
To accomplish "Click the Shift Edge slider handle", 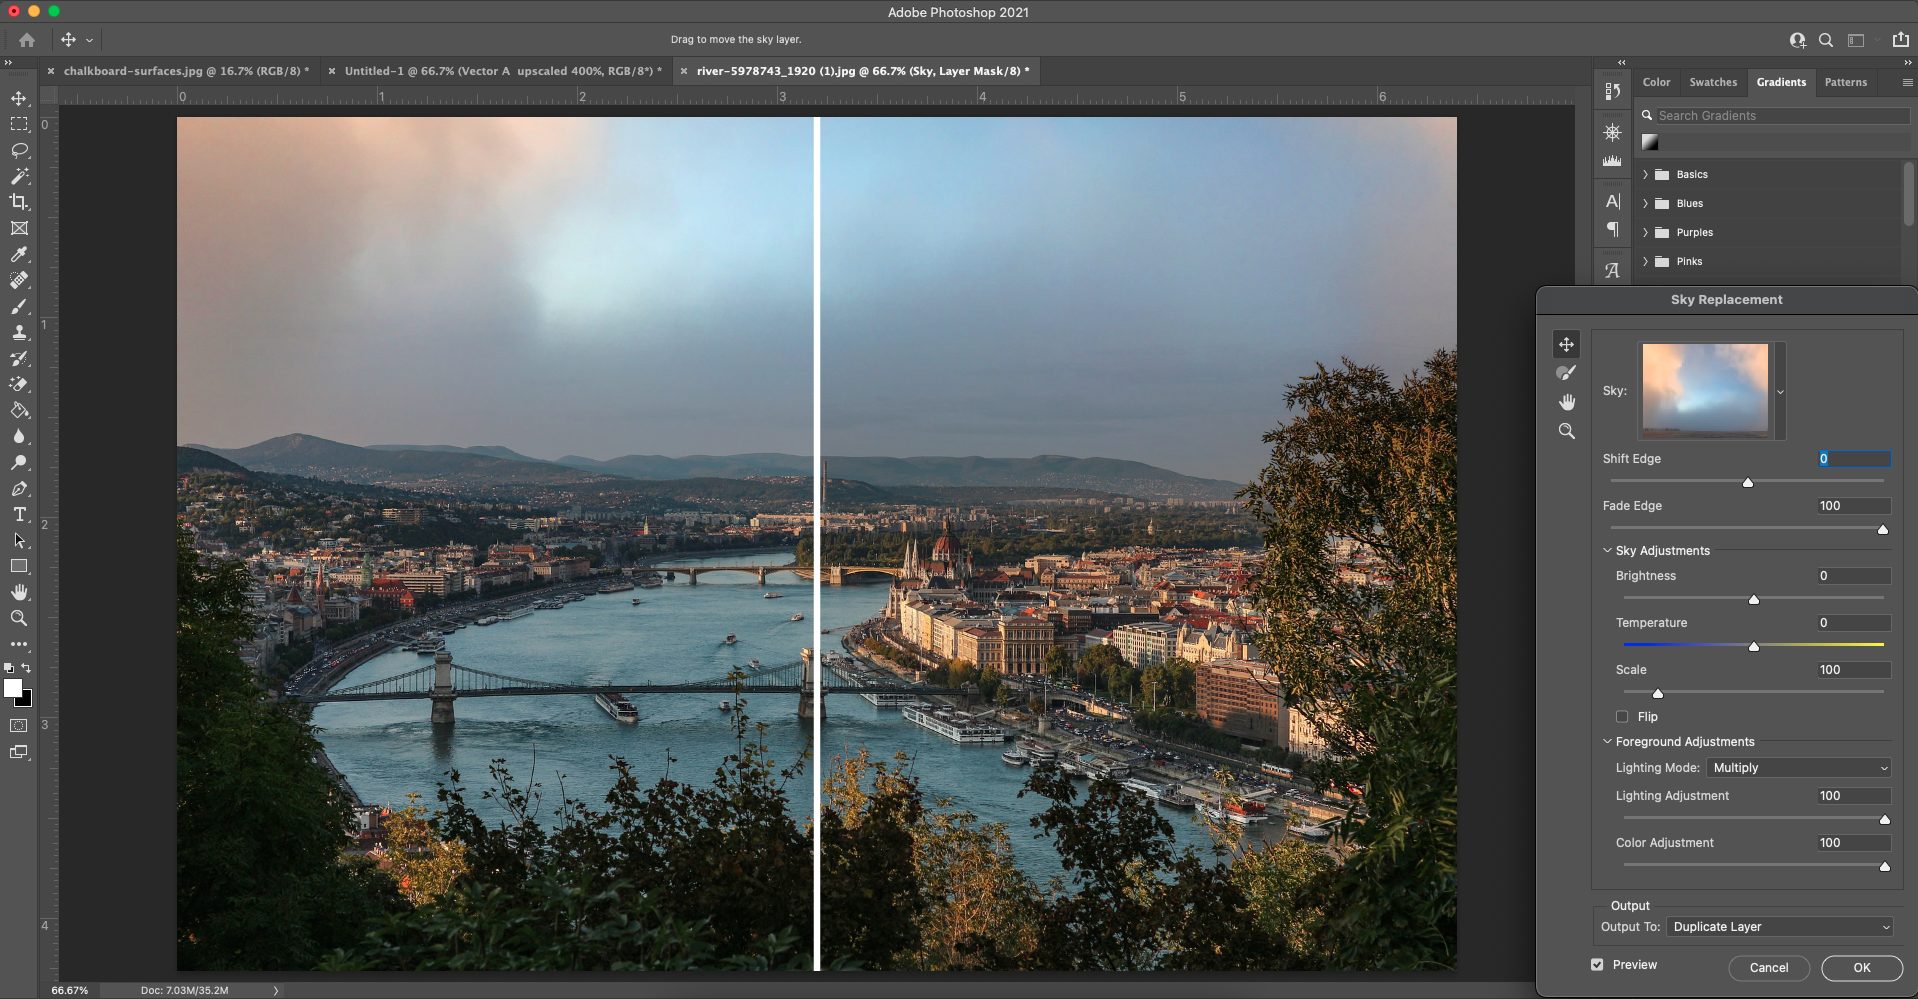I will (x=1748, y=482).
